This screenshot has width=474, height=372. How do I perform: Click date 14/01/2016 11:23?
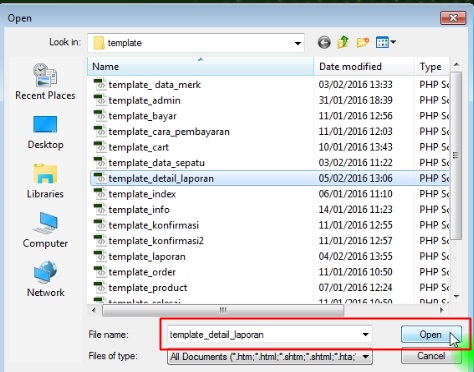pos(355,209)
